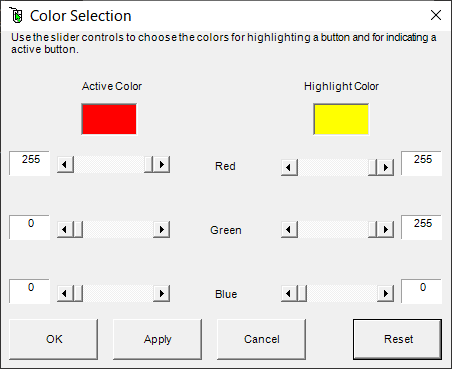Click the red Active Color swatch
Viewport: 452px width, 369px height.
coord(109,119)
